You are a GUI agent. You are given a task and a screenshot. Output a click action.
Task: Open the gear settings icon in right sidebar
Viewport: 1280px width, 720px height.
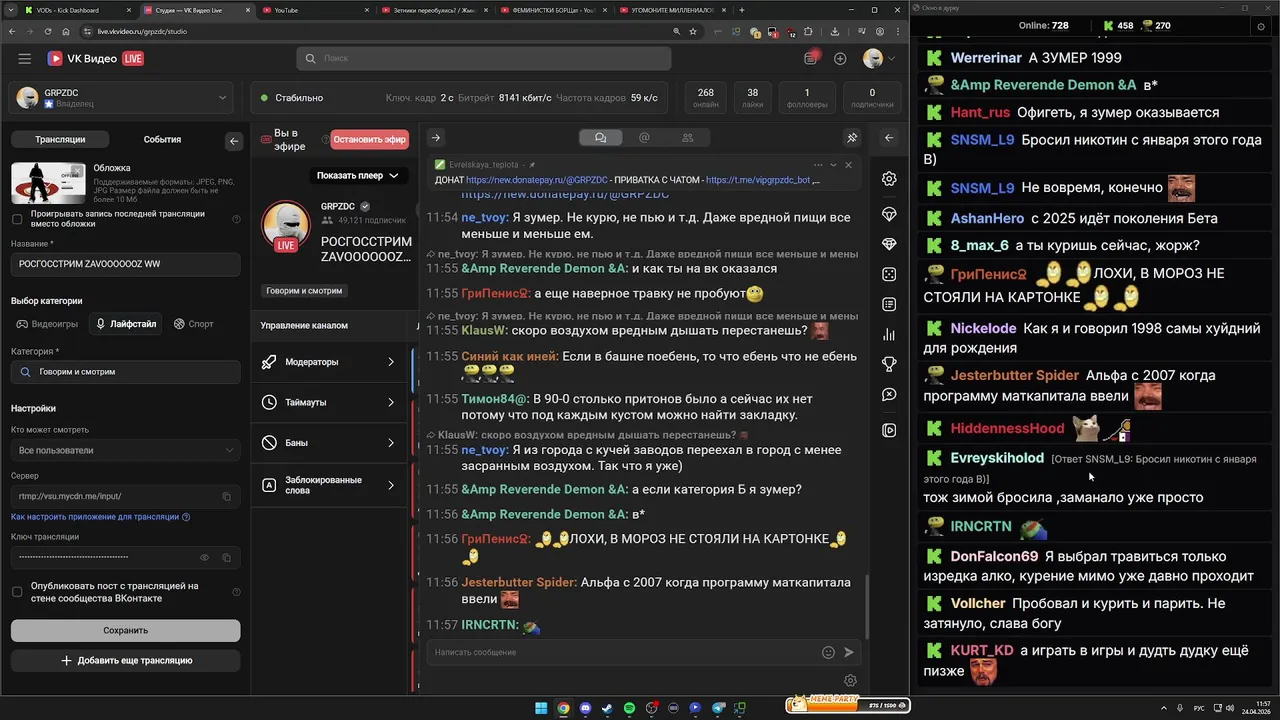pos(889,179)
